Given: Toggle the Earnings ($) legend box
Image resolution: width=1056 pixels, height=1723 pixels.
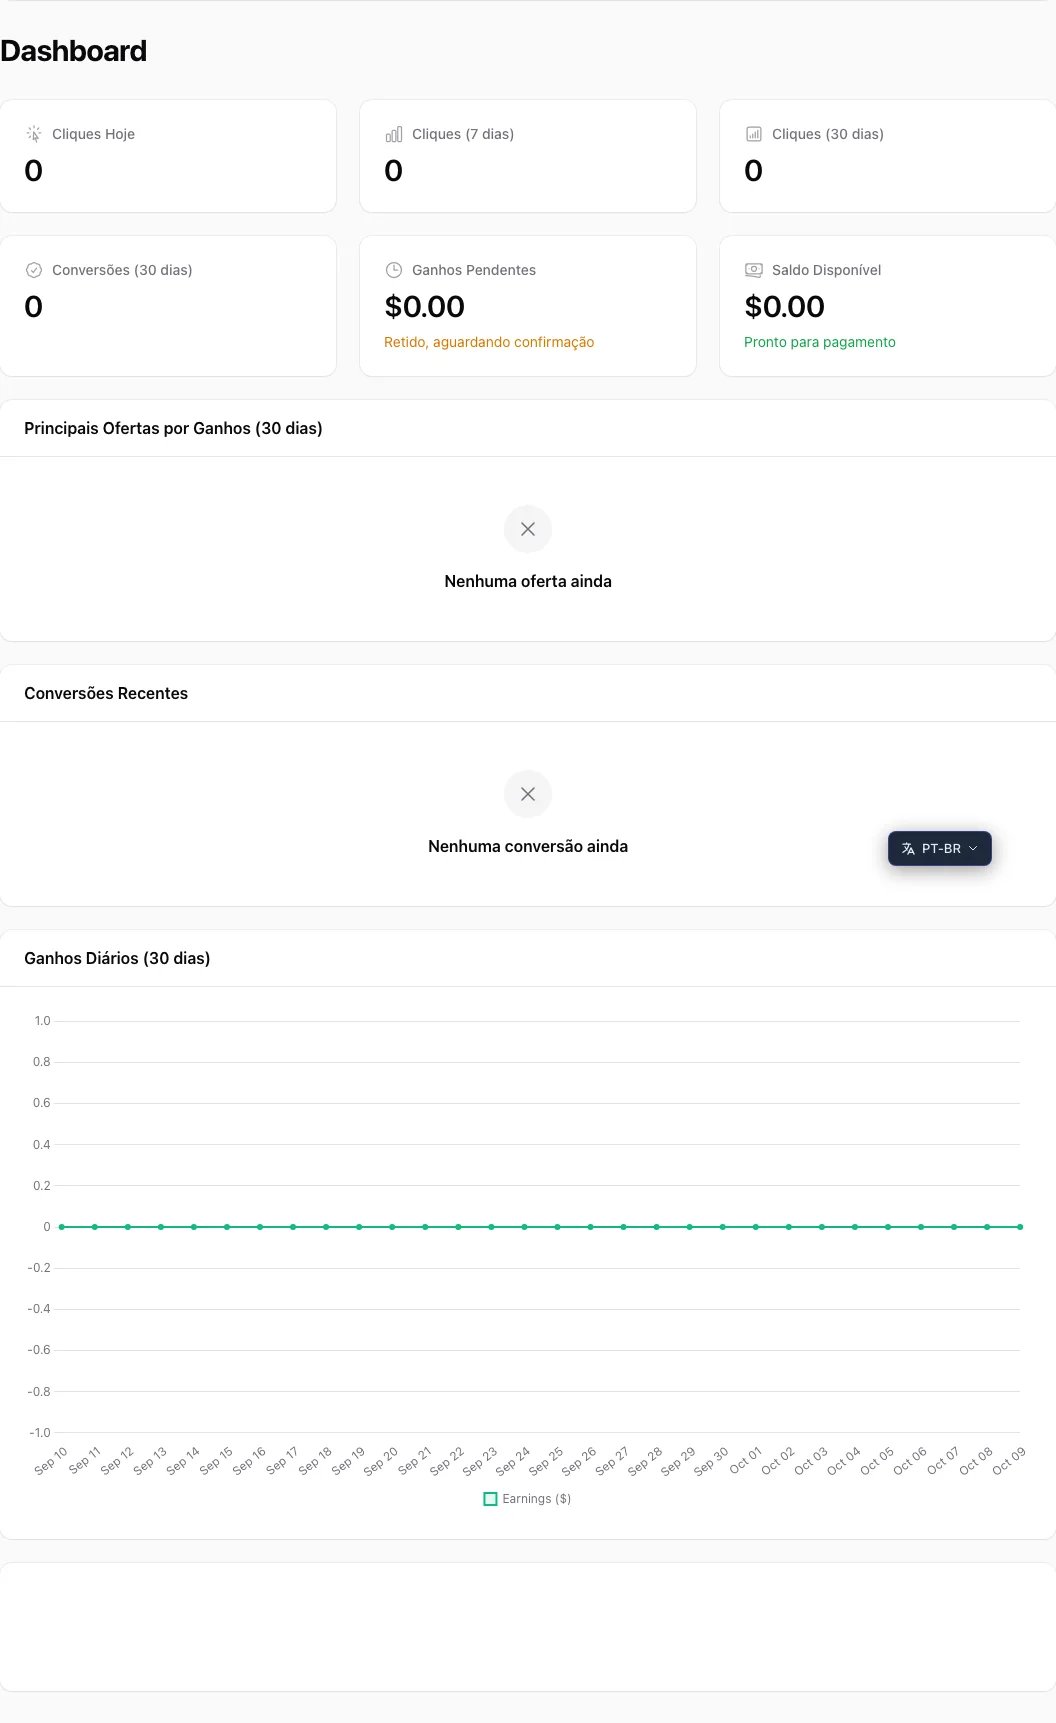Looking at the screenshot, I should click(x=490, y=1499).
